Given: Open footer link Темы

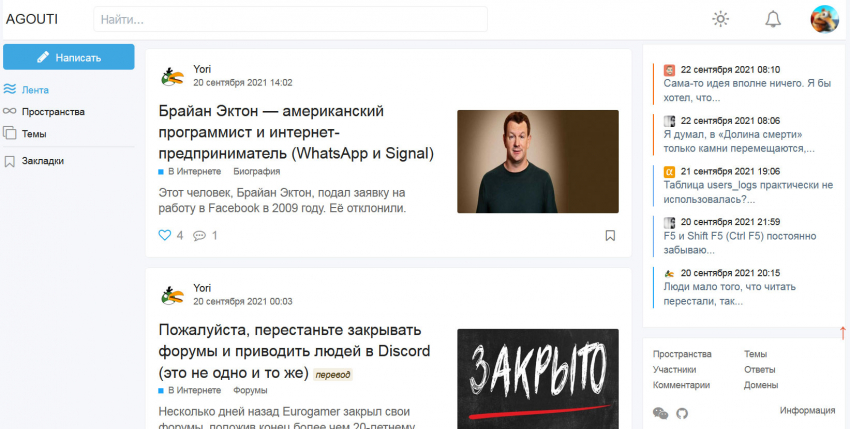Looking at the screenshot, I should point(756,354).
